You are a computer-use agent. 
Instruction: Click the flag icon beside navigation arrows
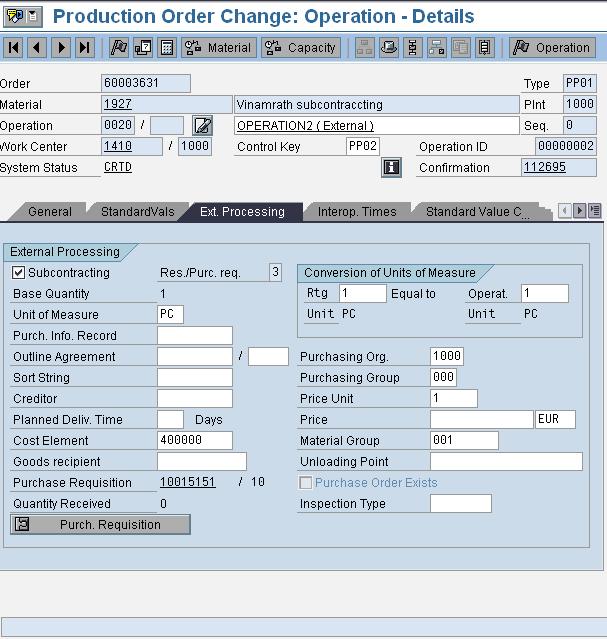[x=119, y=48]
